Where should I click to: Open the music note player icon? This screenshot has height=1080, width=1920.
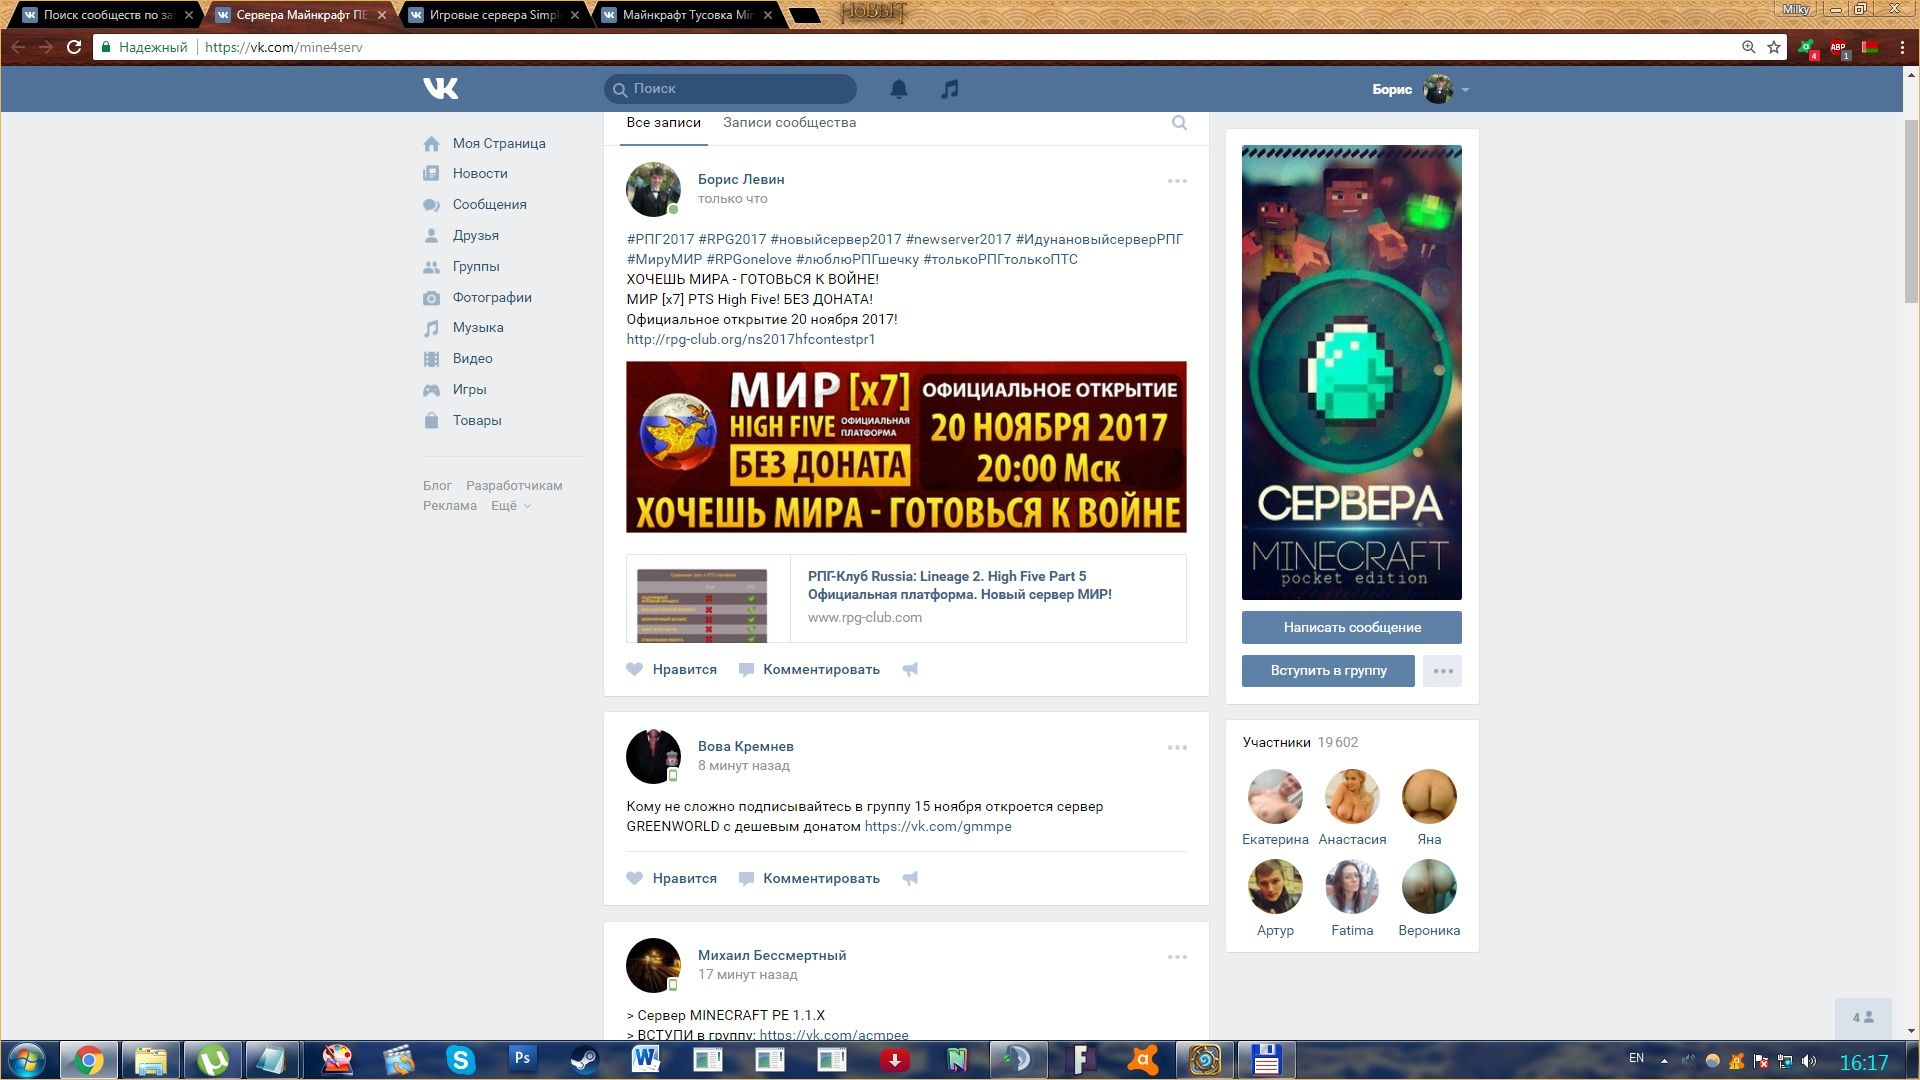pos(949,89)
